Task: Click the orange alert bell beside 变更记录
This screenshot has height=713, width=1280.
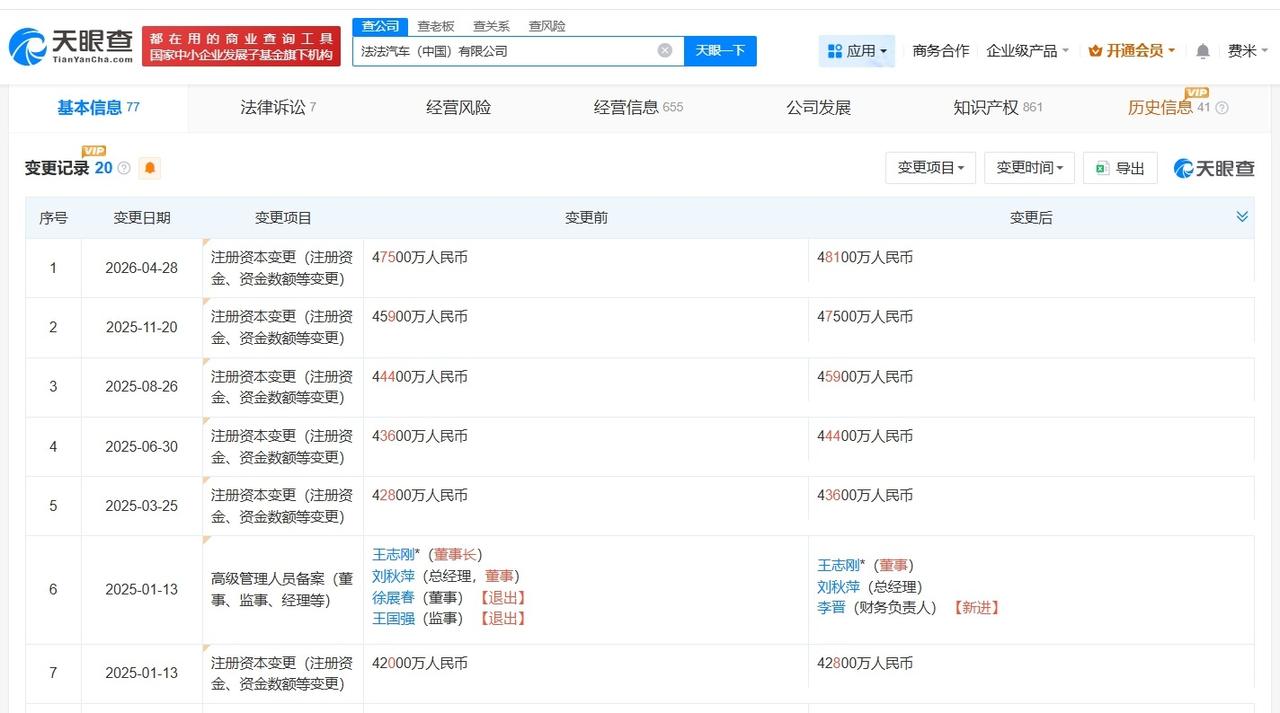Action: point(150,168)
